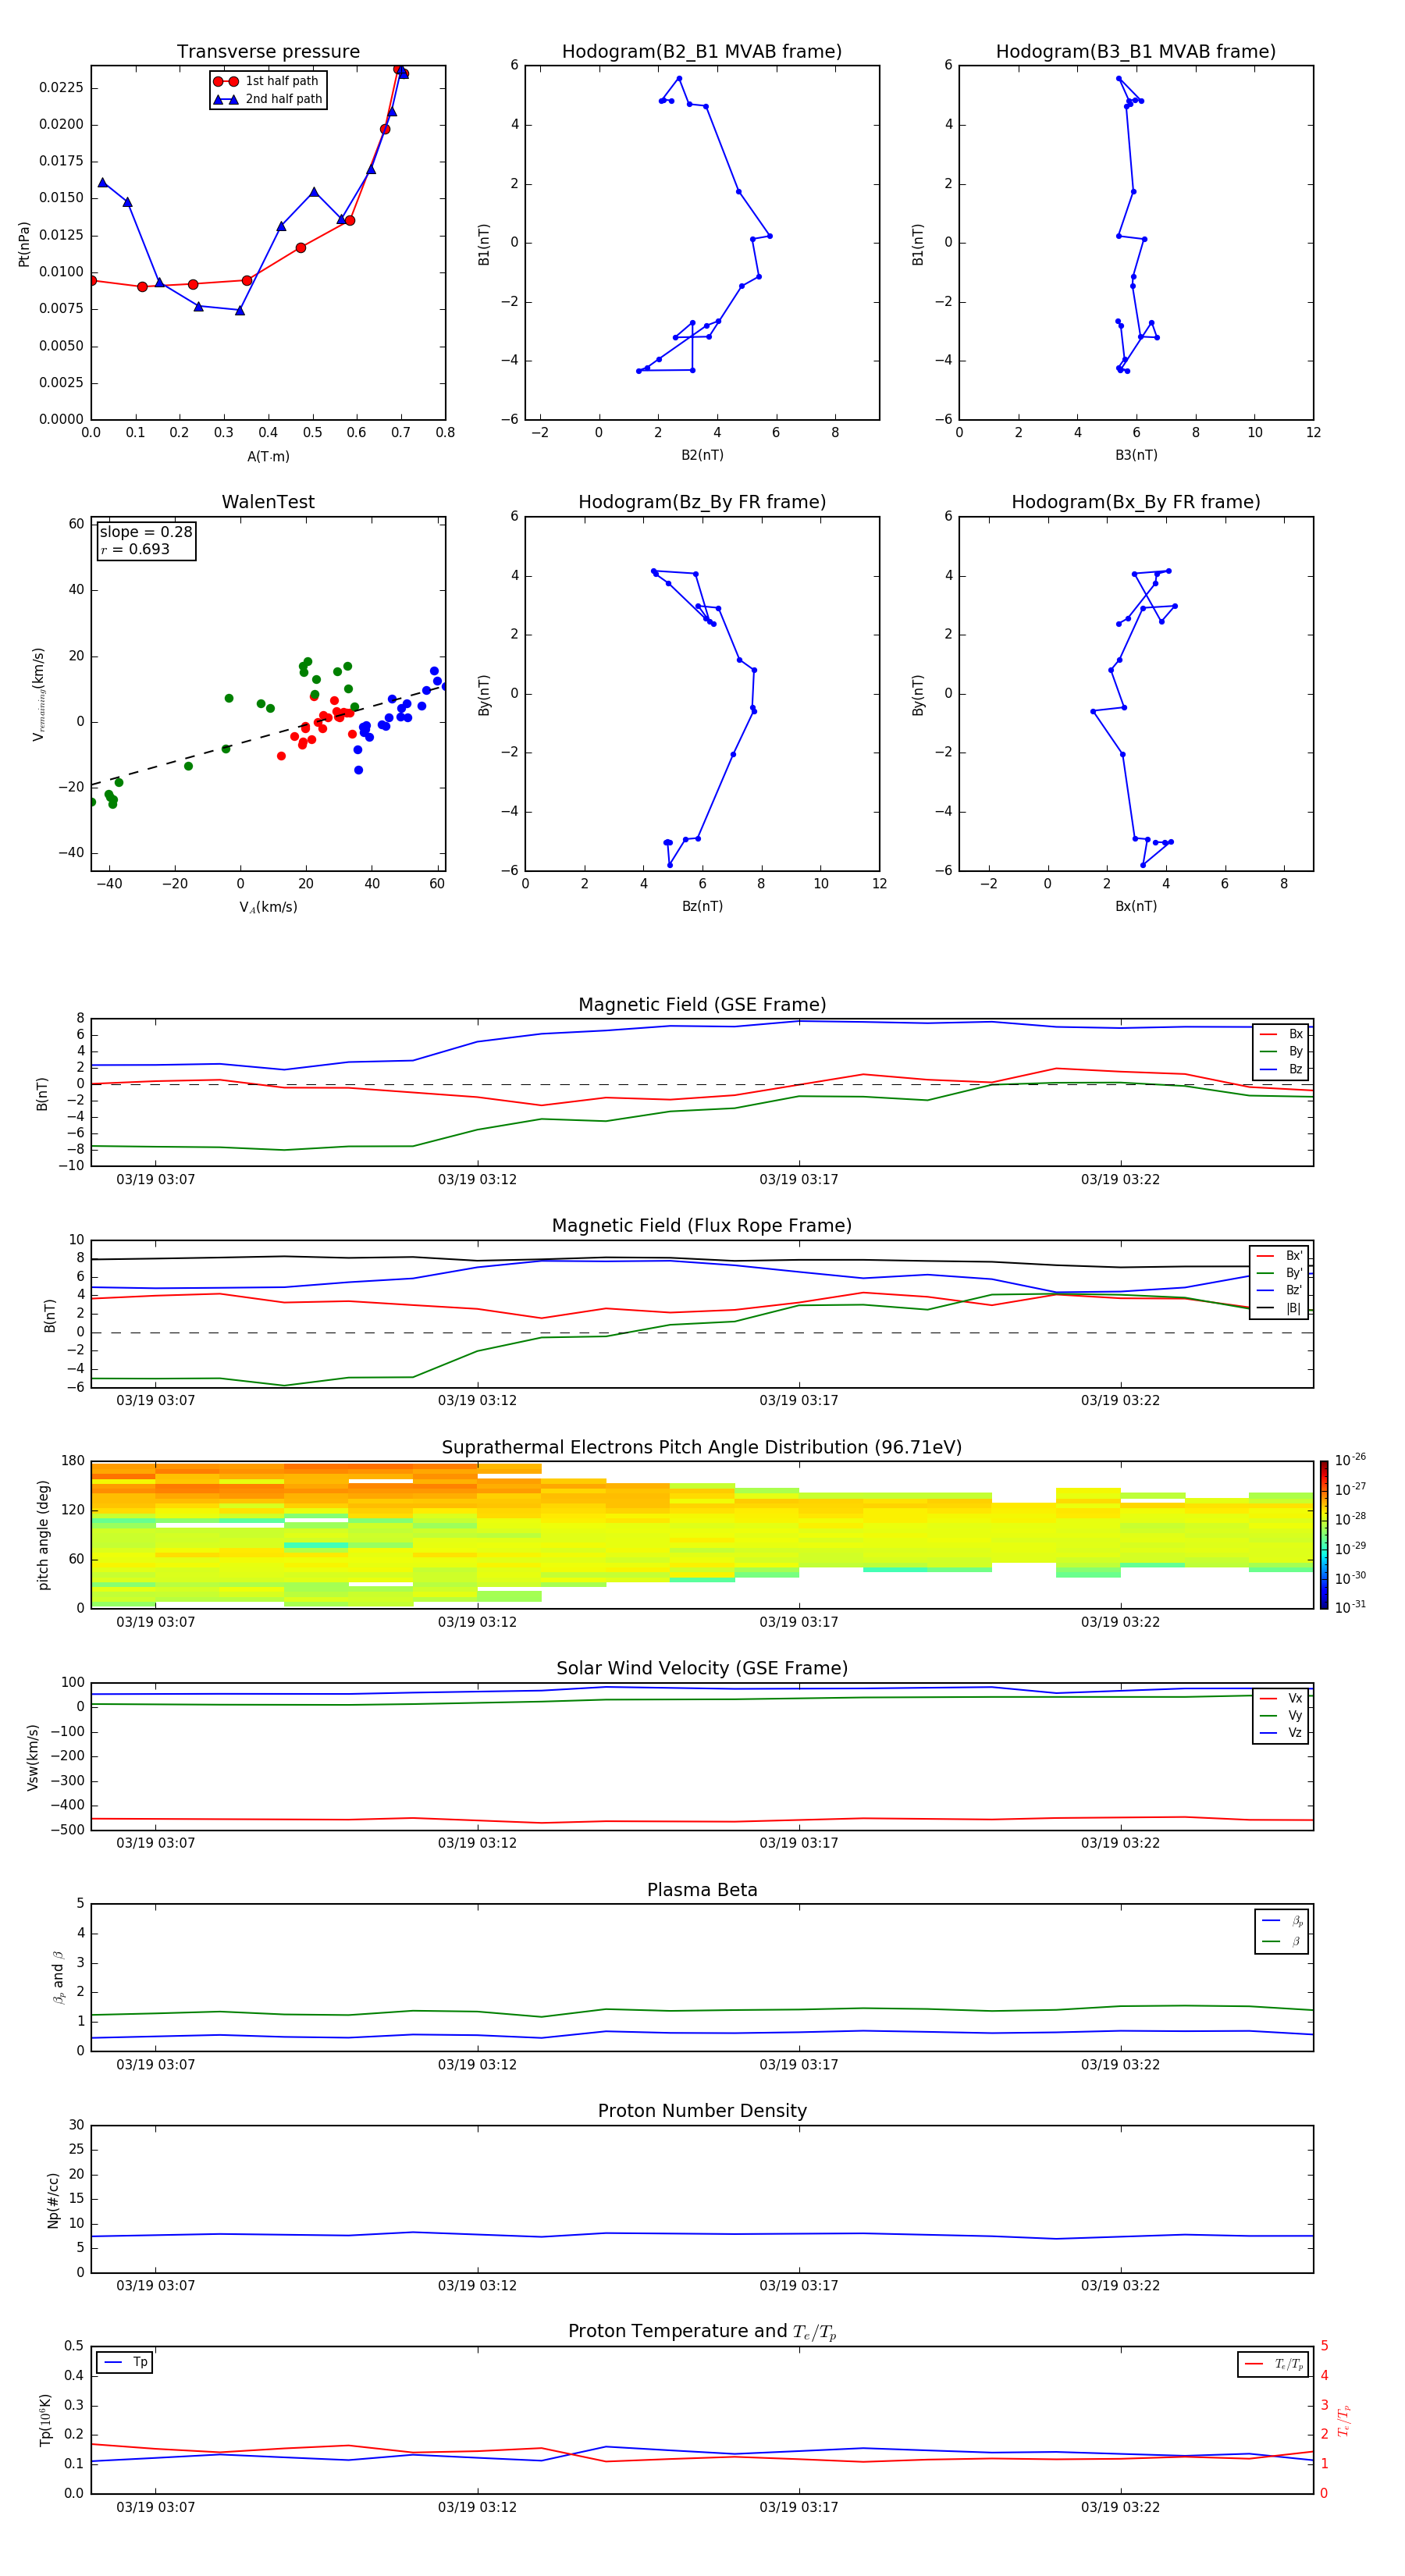Screen dimensions: 1405x2576
Task: Click the 'Plasma Beta' panel title
Action: pos(702,1890)
